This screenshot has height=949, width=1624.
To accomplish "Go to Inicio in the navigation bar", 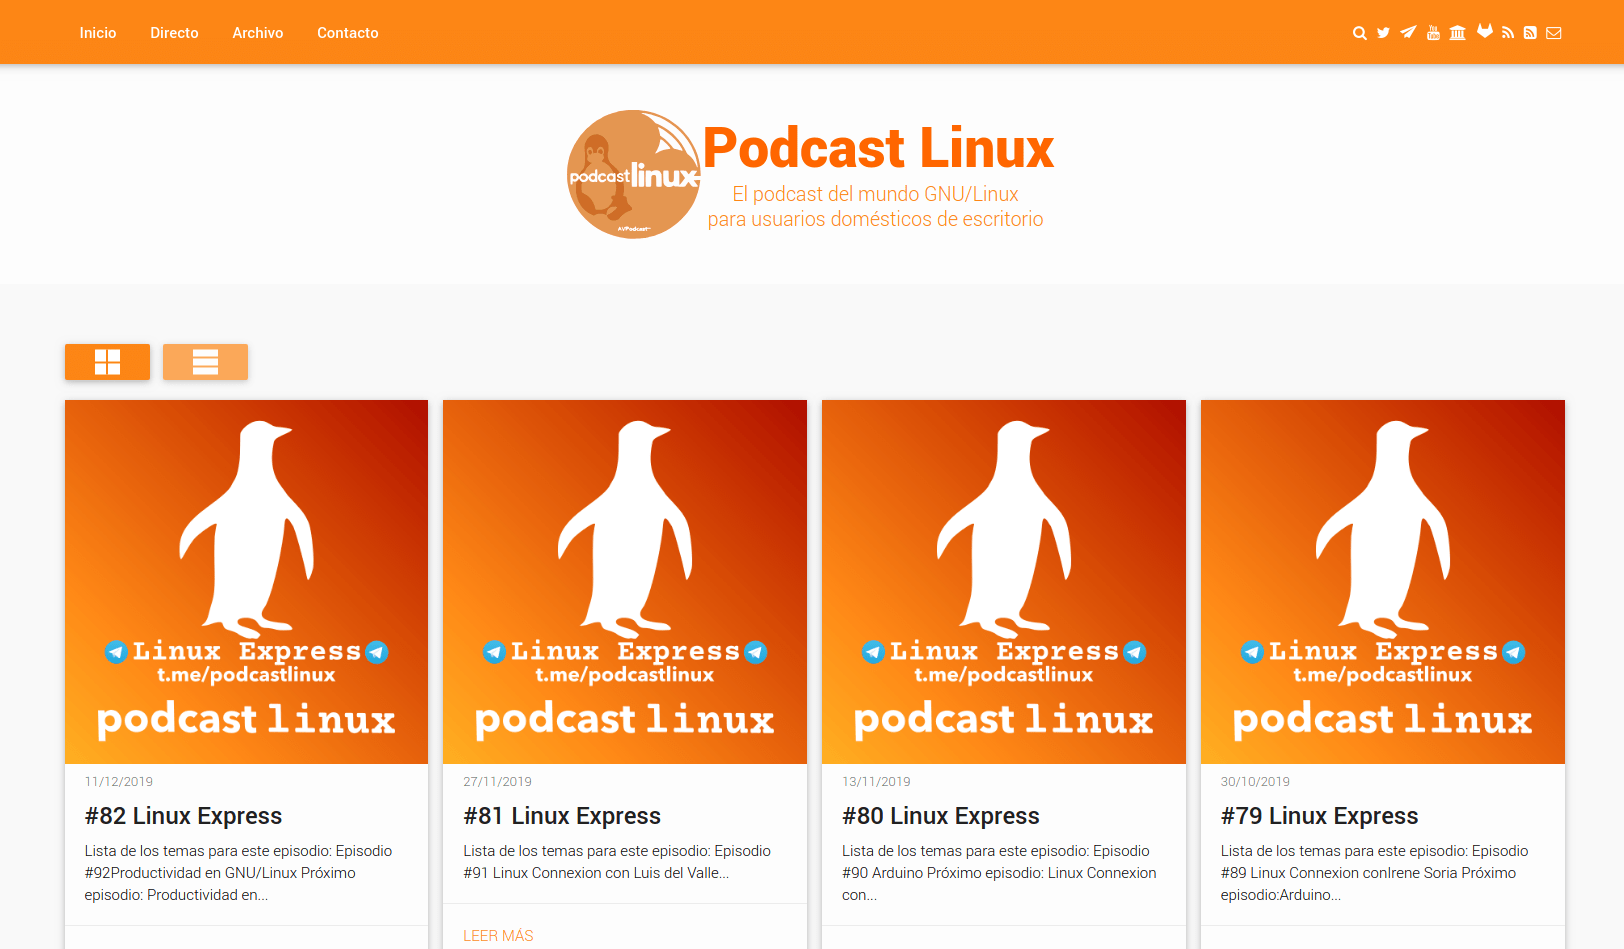I will pos(98,33).
